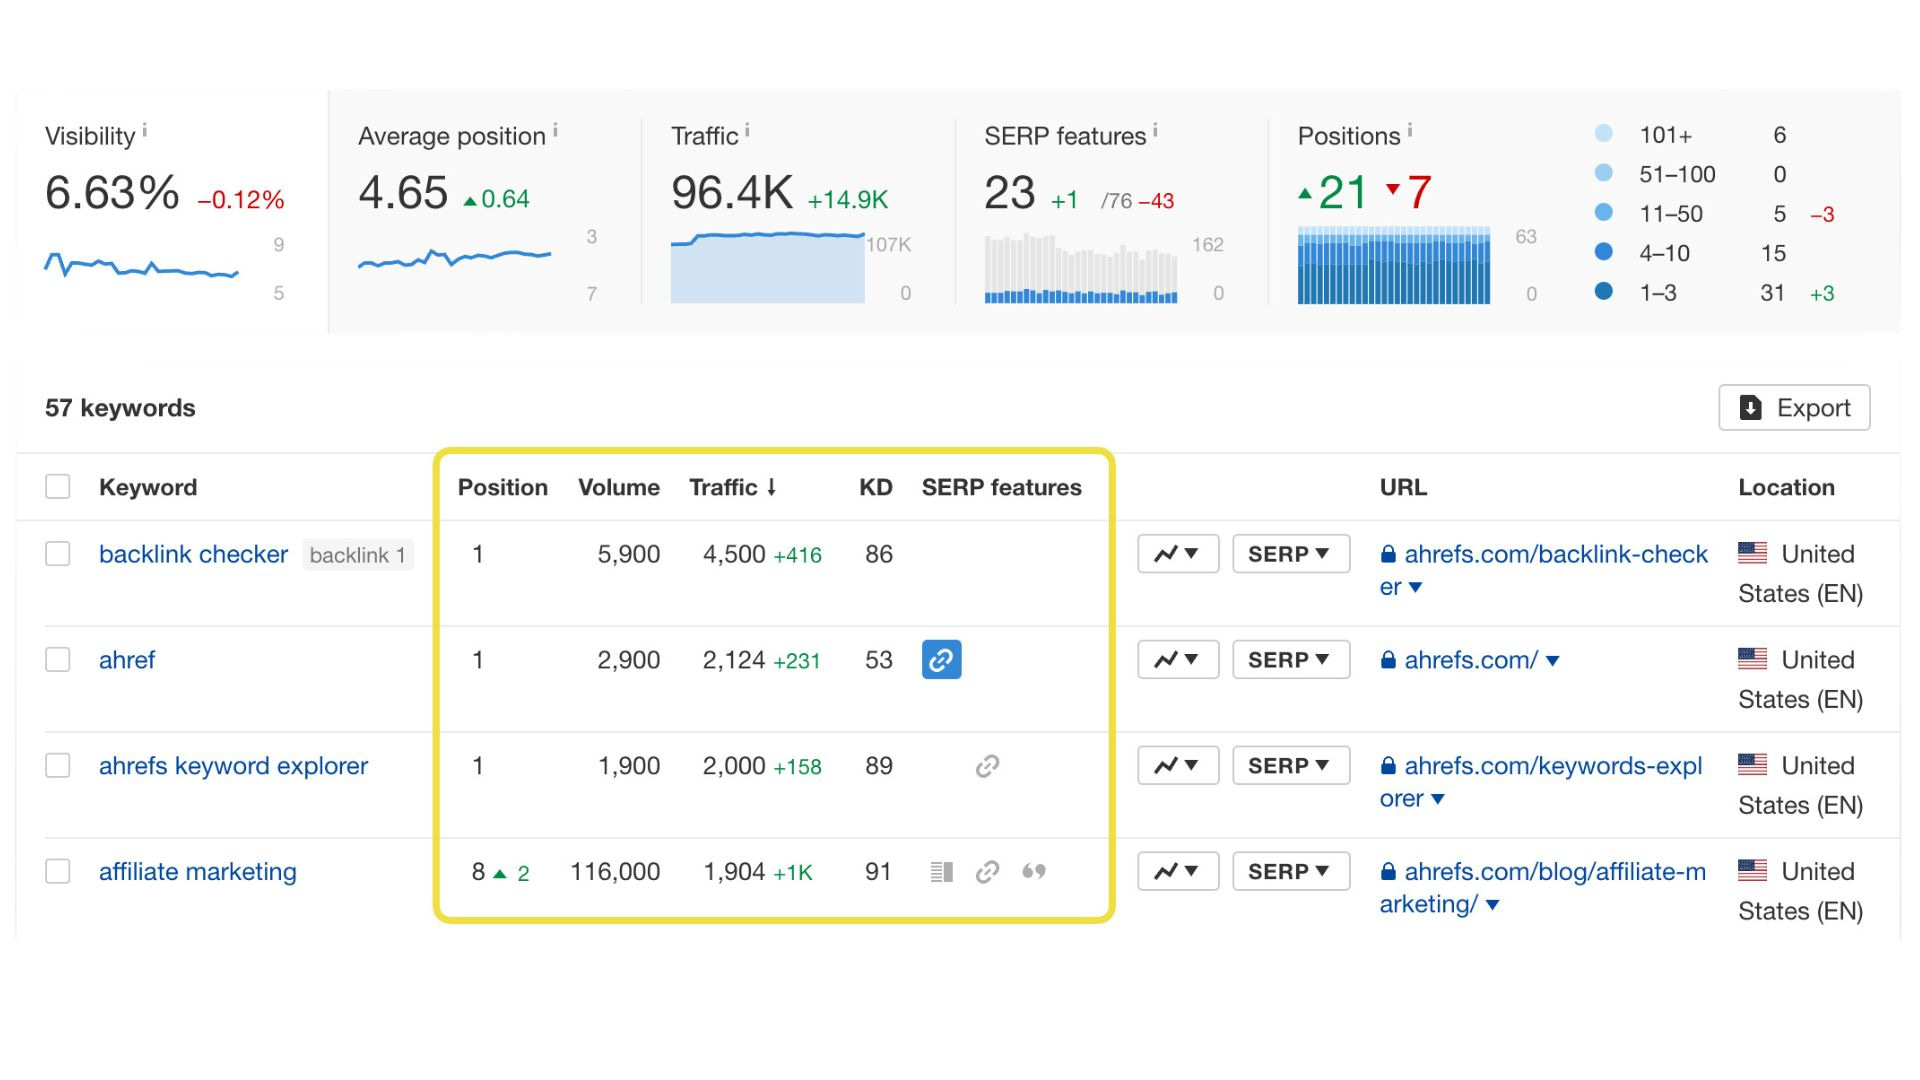Click the backlink 1 tag
Viewport: 1920px width, 1080px height.
tap(358, 555)
